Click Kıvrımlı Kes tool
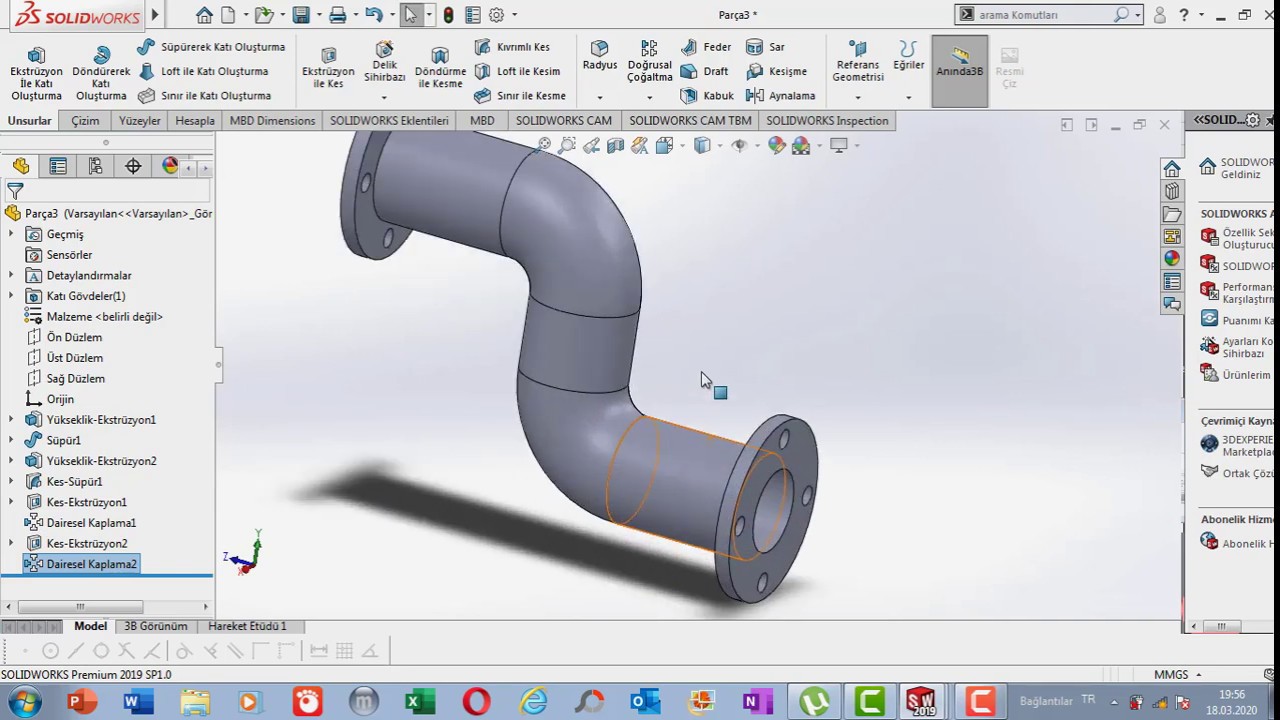The height and width of the screenshot is (720, 1280). pyautogui.click(x=512, y=47)
